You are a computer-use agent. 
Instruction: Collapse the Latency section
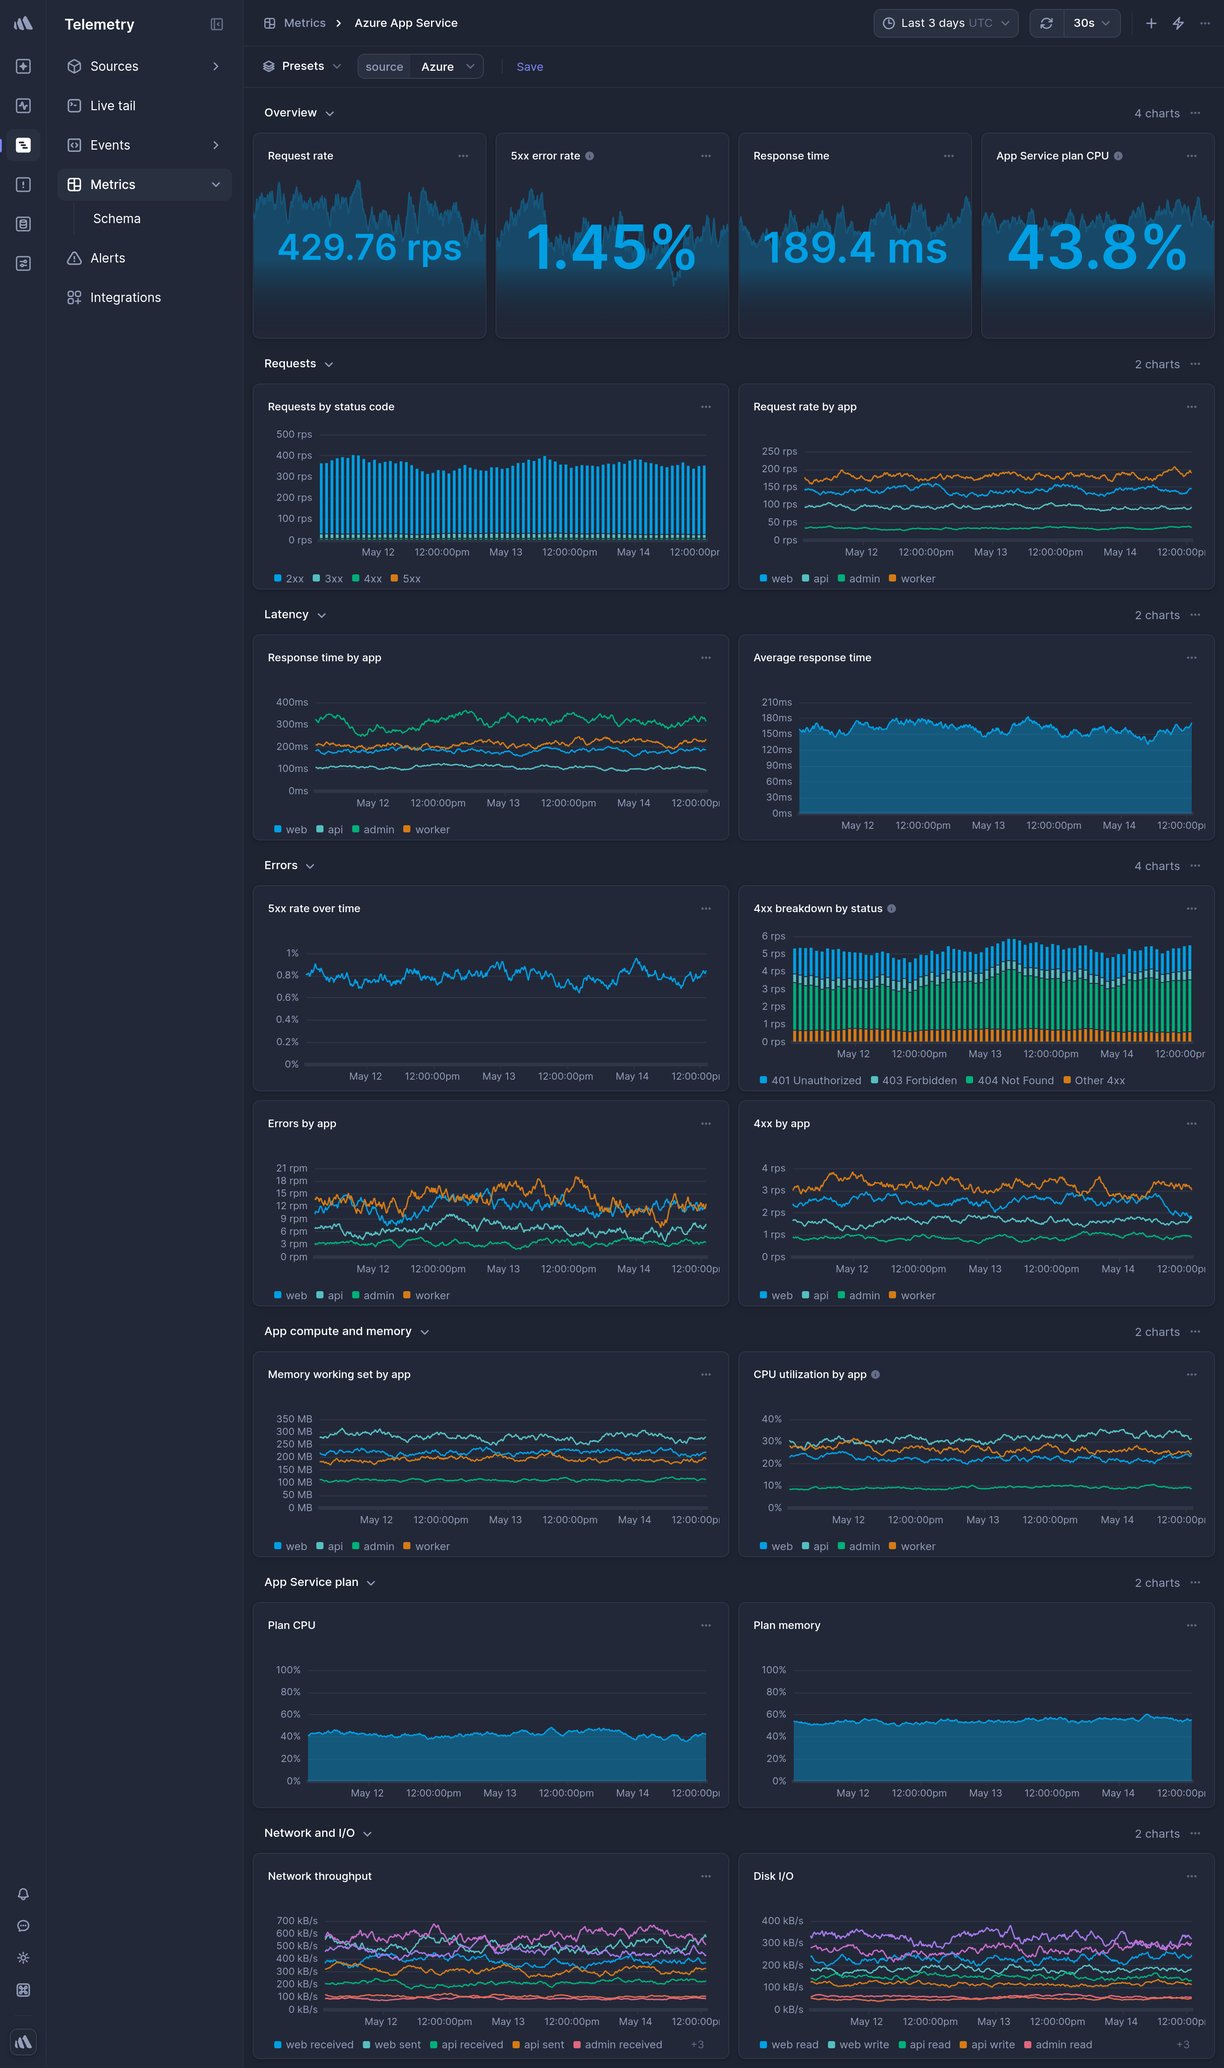(295, 615)
